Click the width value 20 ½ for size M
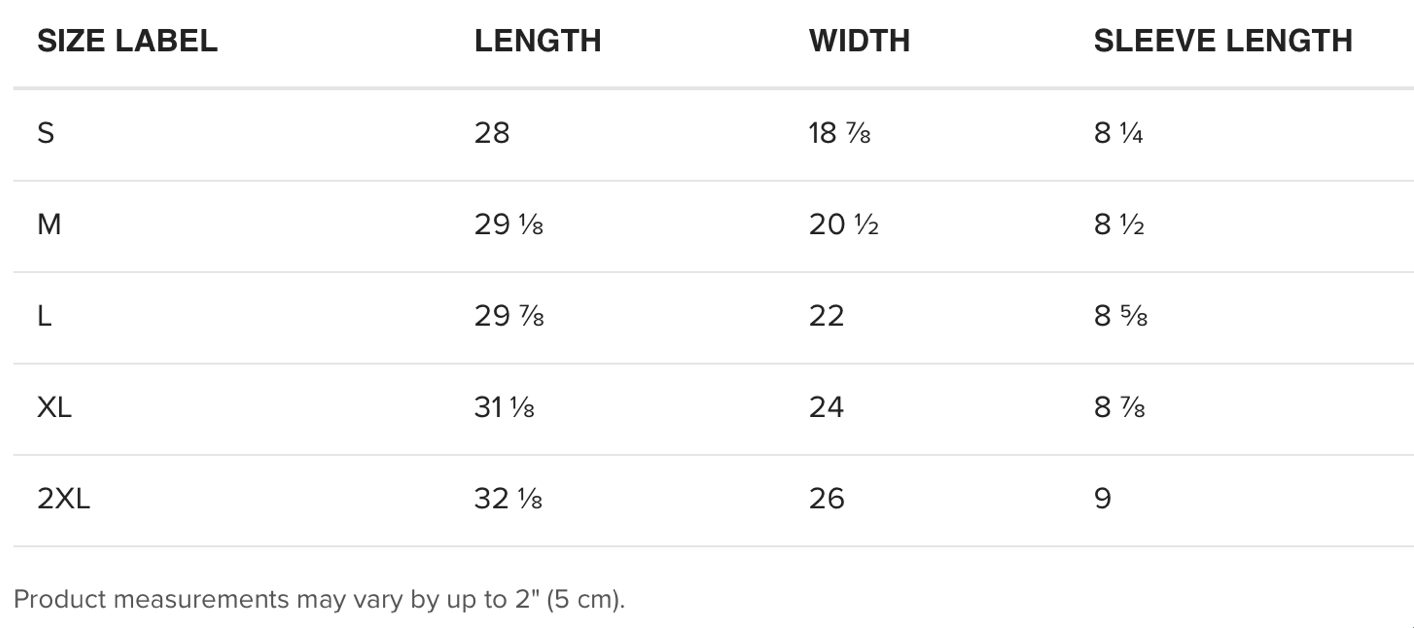 [843, 225]
